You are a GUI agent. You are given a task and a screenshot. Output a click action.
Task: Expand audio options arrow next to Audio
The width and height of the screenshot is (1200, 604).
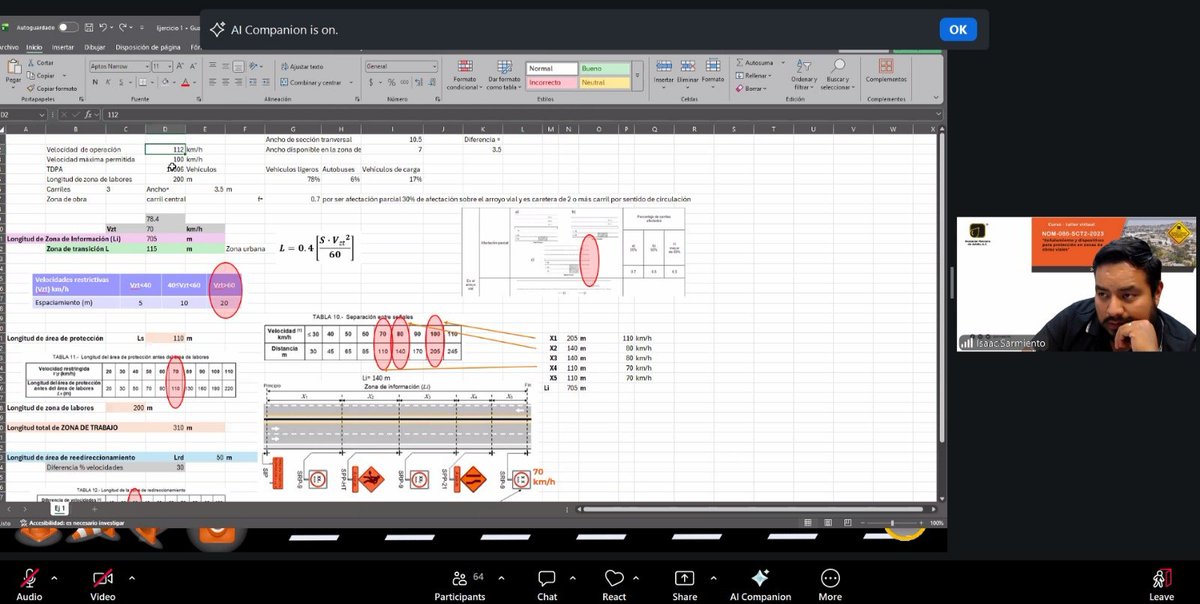tap(54, 577)
